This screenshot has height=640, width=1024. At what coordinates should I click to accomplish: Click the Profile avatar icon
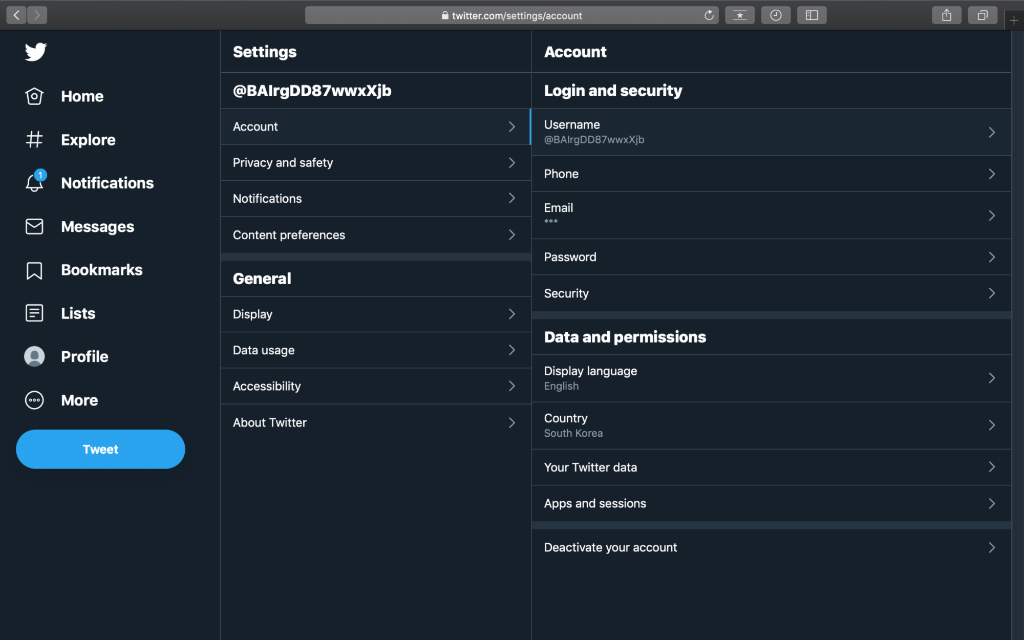[x=34, y=357]
